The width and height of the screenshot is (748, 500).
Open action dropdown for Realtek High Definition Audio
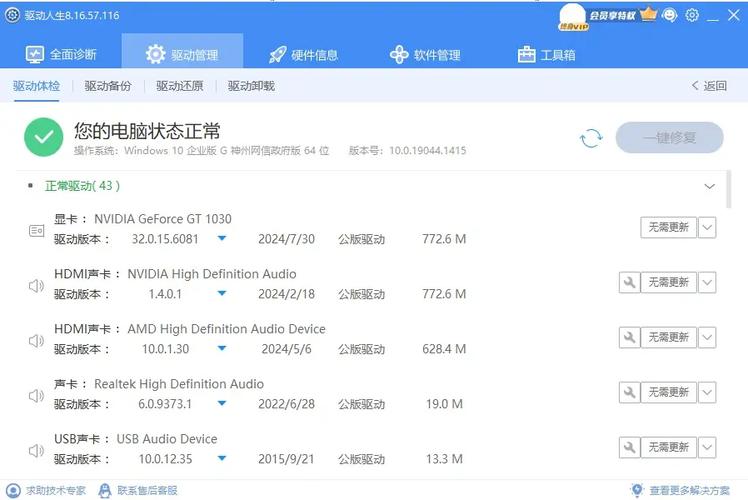click(707, 392)
